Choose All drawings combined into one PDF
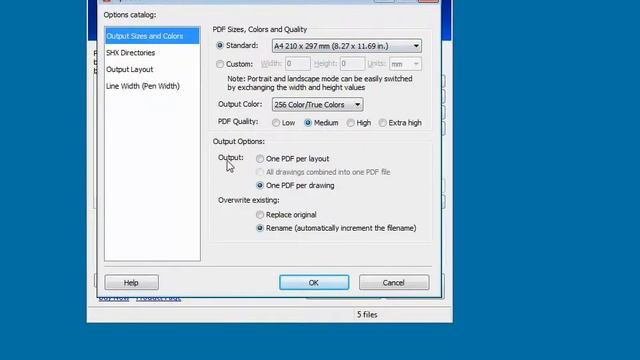Image resolution: width=640 pixels, height=360 pixels. 260,172
